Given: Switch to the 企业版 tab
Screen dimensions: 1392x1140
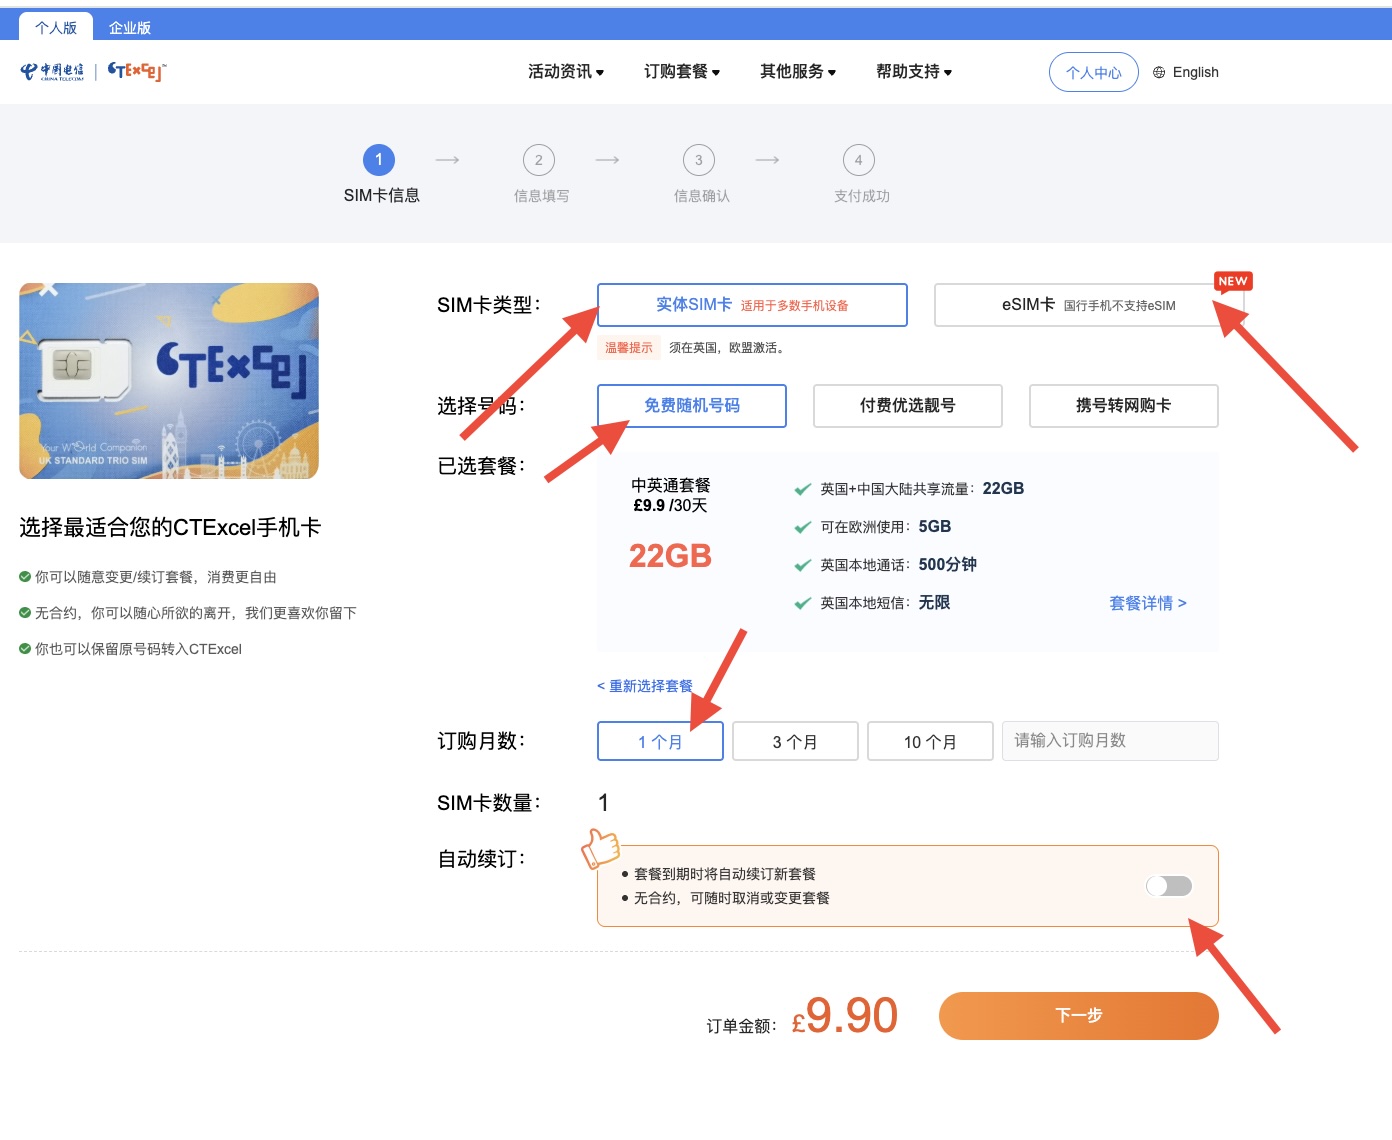Looking at the screenshot, I should pos(130,27).
